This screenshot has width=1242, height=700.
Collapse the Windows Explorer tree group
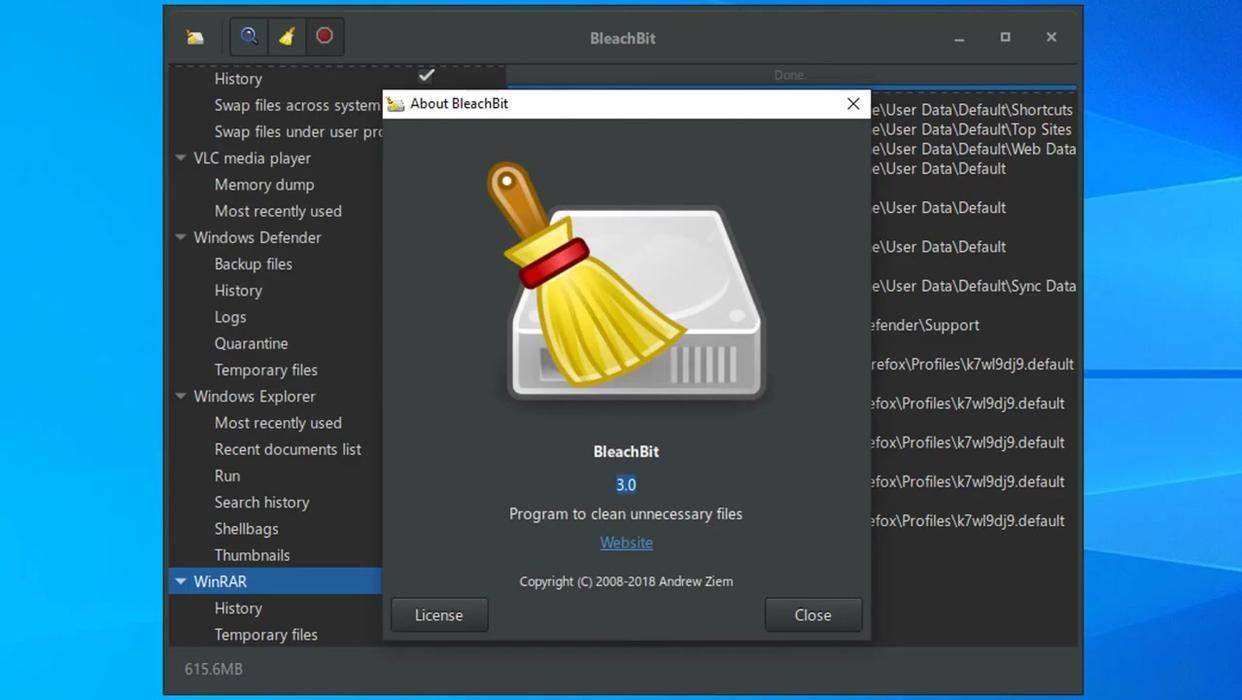(x=181, y=396)
